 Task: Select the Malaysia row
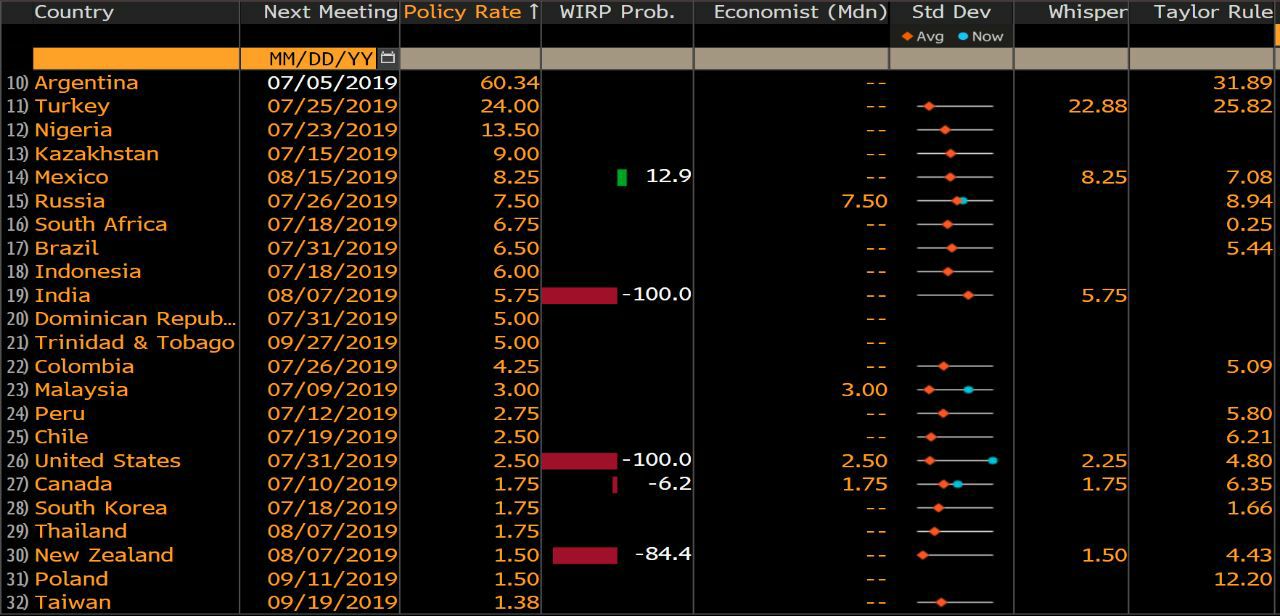point(81,390)
